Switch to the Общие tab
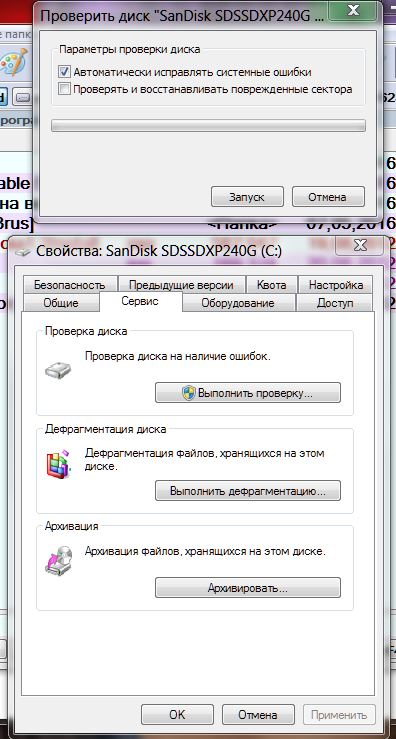This screenshot has width=396, height=739. click(x=61, y=303)
